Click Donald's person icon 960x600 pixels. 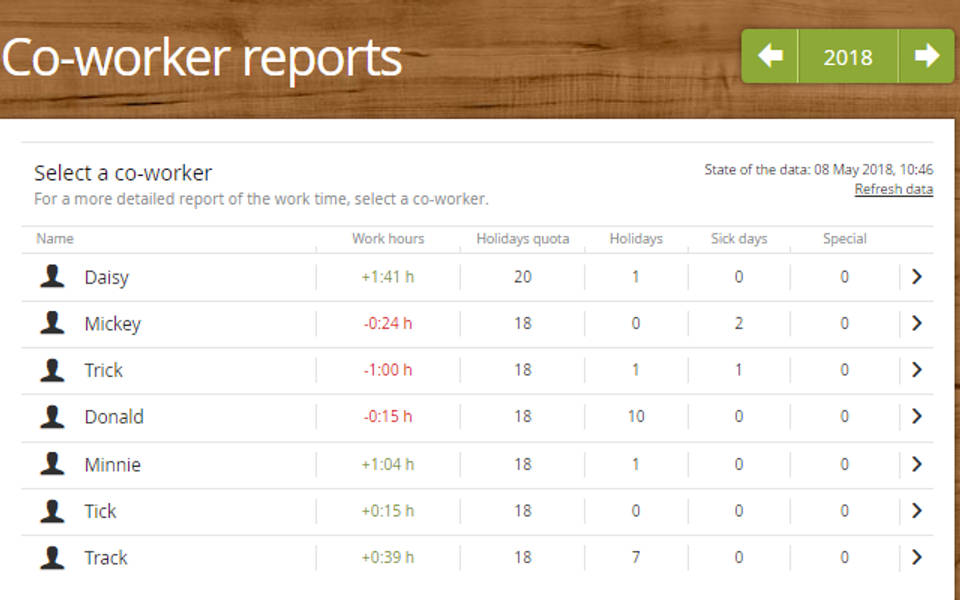(52, 416)
